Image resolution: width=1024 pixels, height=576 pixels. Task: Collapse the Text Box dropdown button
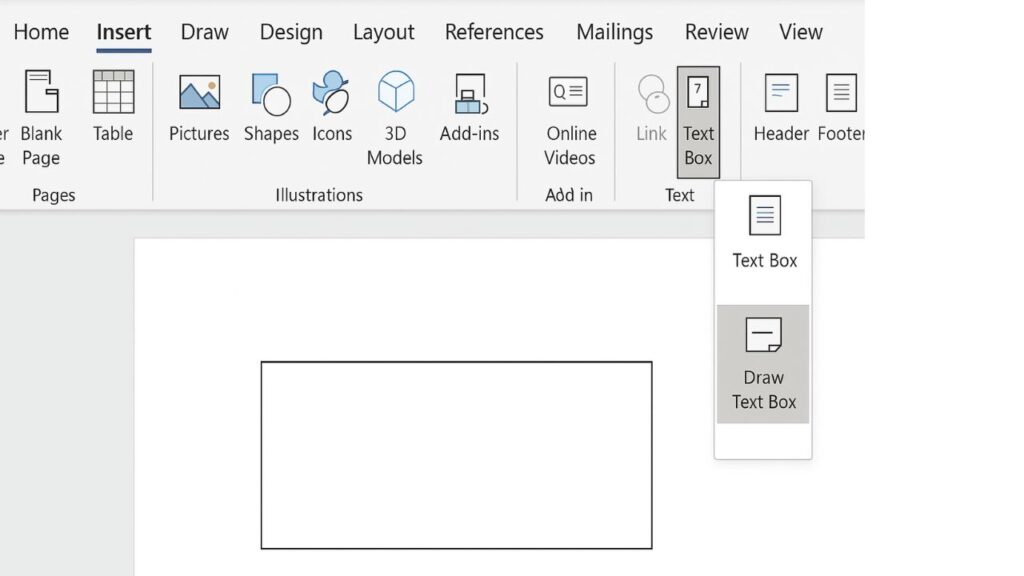tap(698, 122)
